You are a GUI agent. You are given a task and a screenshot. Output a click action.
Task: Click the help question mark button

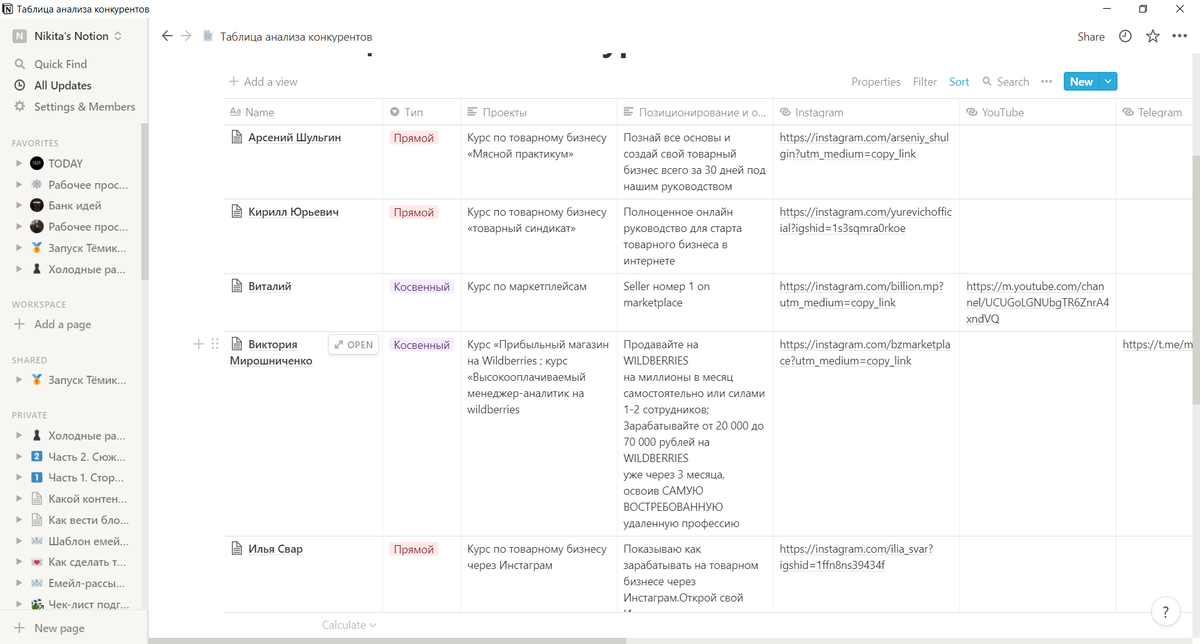click(x=1165, y=612)
